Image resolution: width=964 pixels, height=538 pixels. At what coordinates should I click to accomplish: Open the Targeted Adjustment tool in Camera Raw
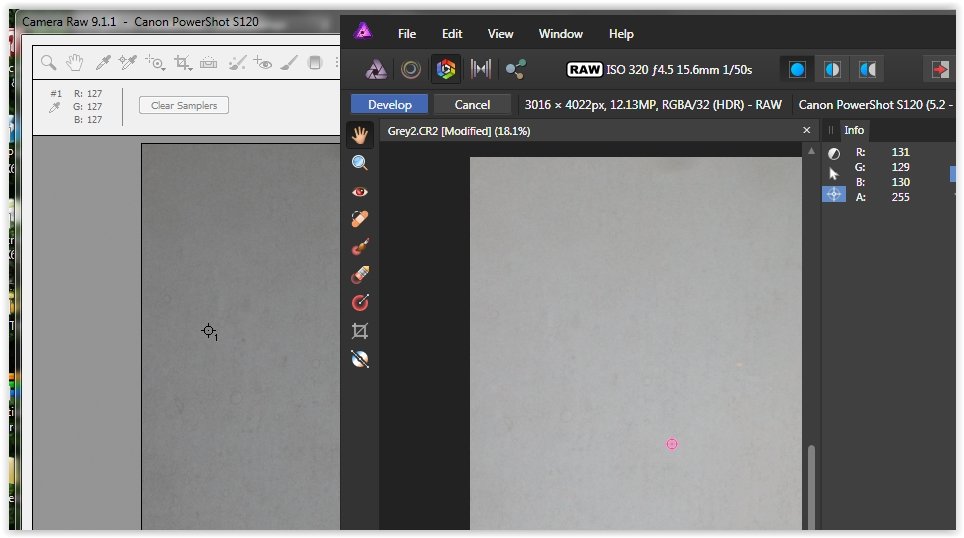(x=155, y=62)
